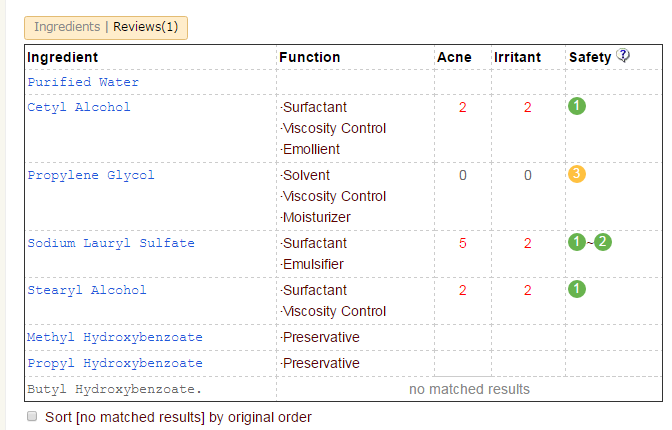Viewport: 672px width, 430px height.
Task: Click Sodium Lauryl Sulfate safety badge 2
Action: pos(602,242)
